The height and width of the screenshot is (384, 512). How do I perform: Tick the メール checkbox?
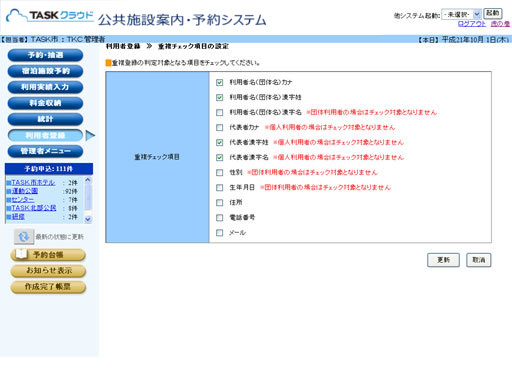[219, 233]
